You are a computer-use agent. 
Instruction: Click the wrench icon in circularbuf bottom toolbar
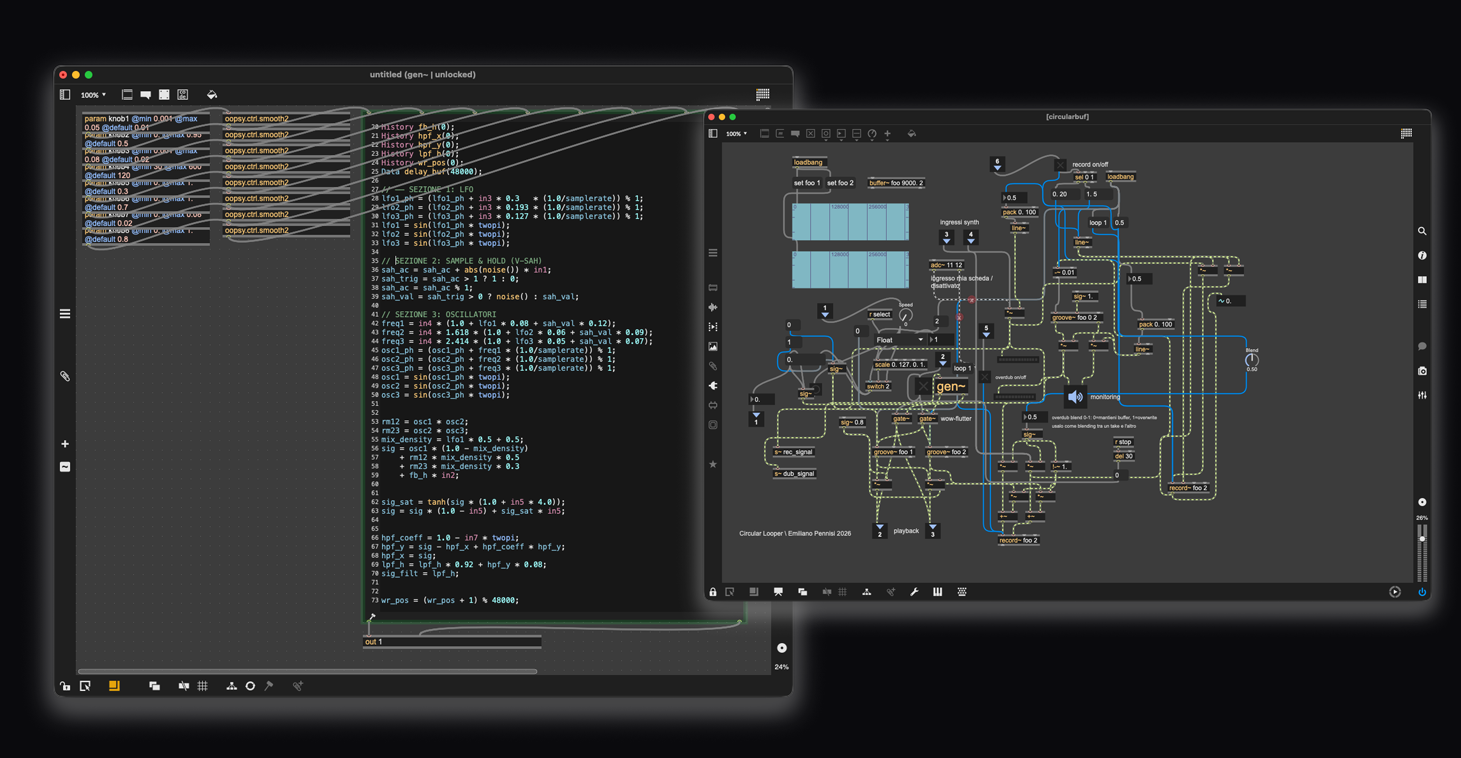[x=914, y=592]
